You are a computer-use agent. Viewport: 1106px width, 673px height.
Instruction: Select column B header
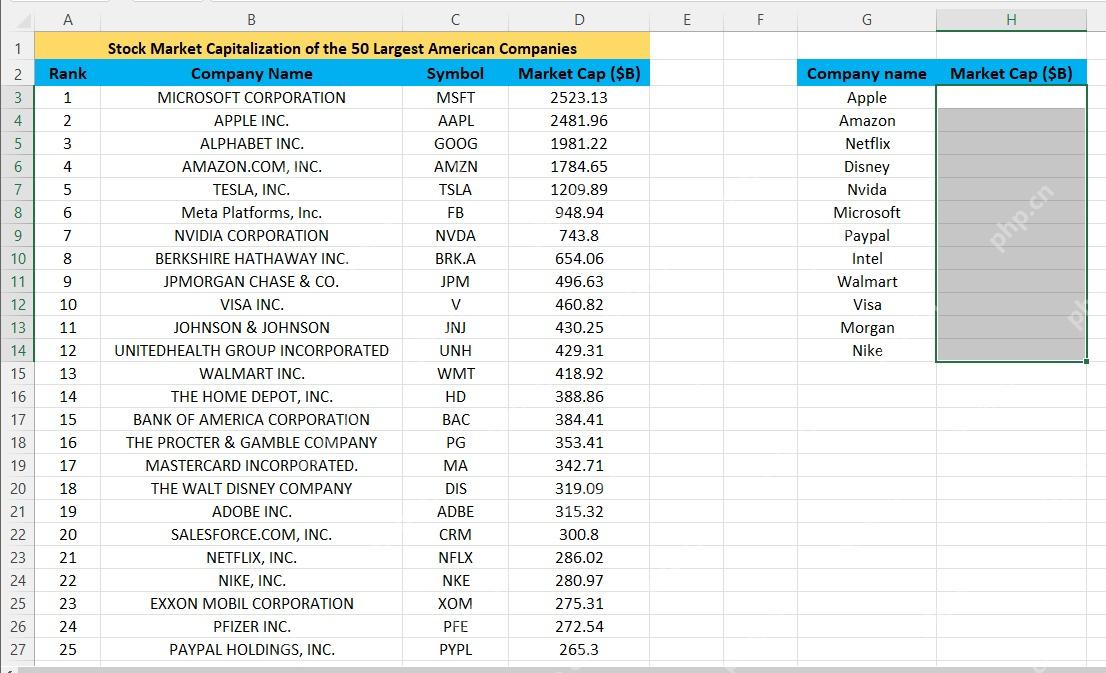pyautogui.click(x=251, y=20)
